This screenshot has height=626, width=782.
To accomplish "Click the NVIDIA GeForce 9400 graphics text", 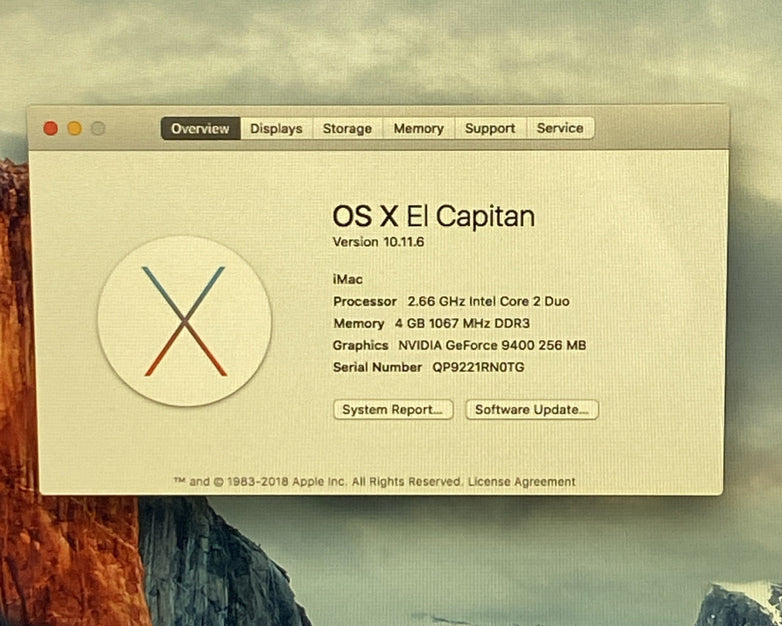I will 492,346.
